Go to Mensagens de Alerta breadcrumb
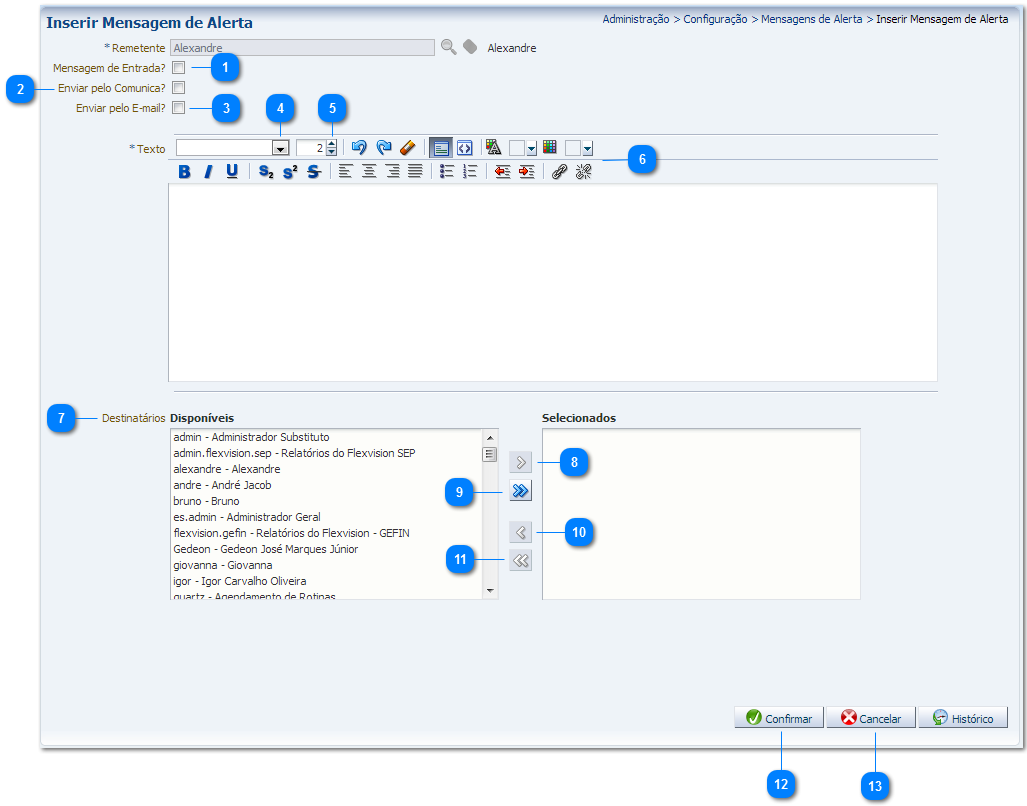Image resolution: width=1027 pixels, height=806 pixels. [x=811, y=19]
